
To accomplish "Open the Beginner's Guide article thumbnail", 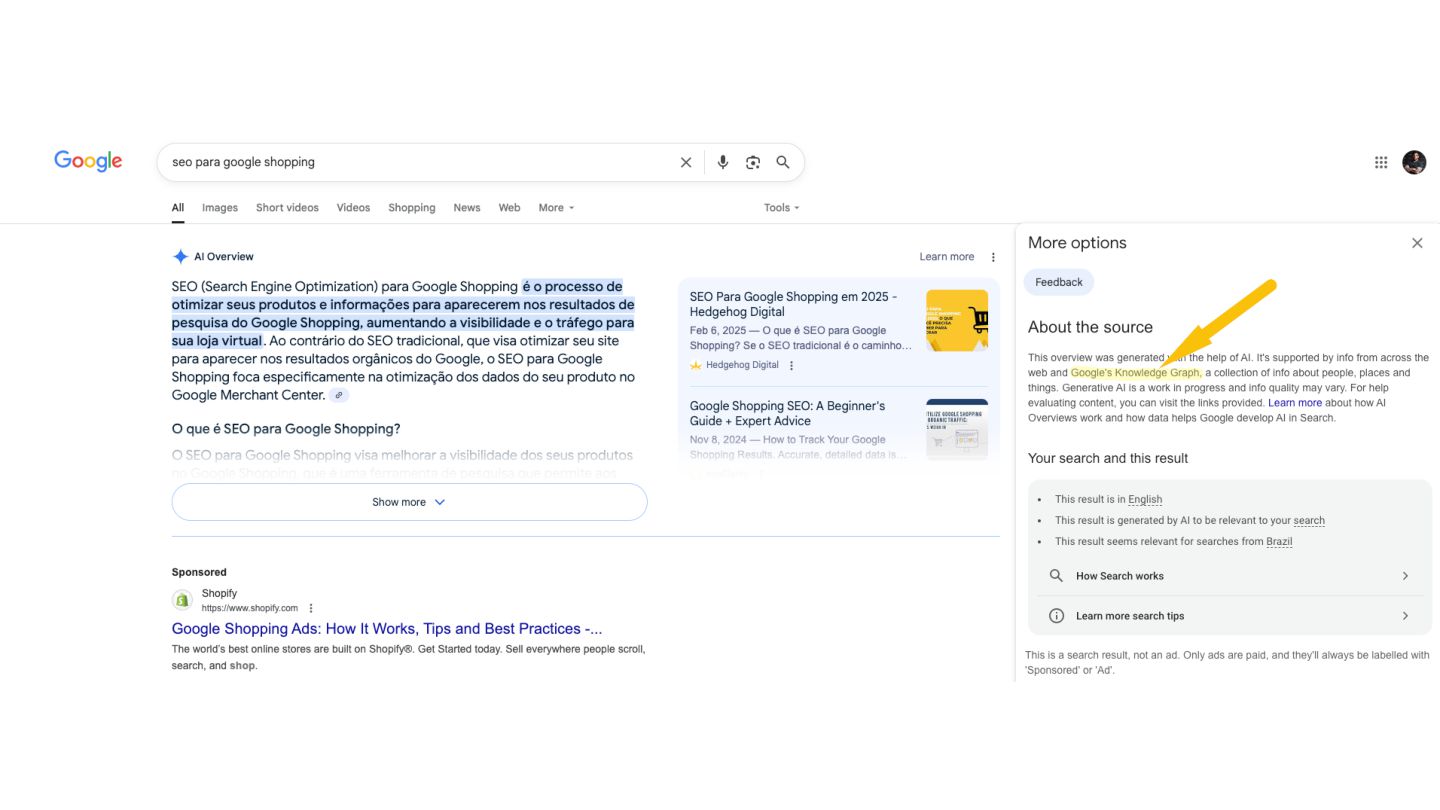I will [957, 429].
